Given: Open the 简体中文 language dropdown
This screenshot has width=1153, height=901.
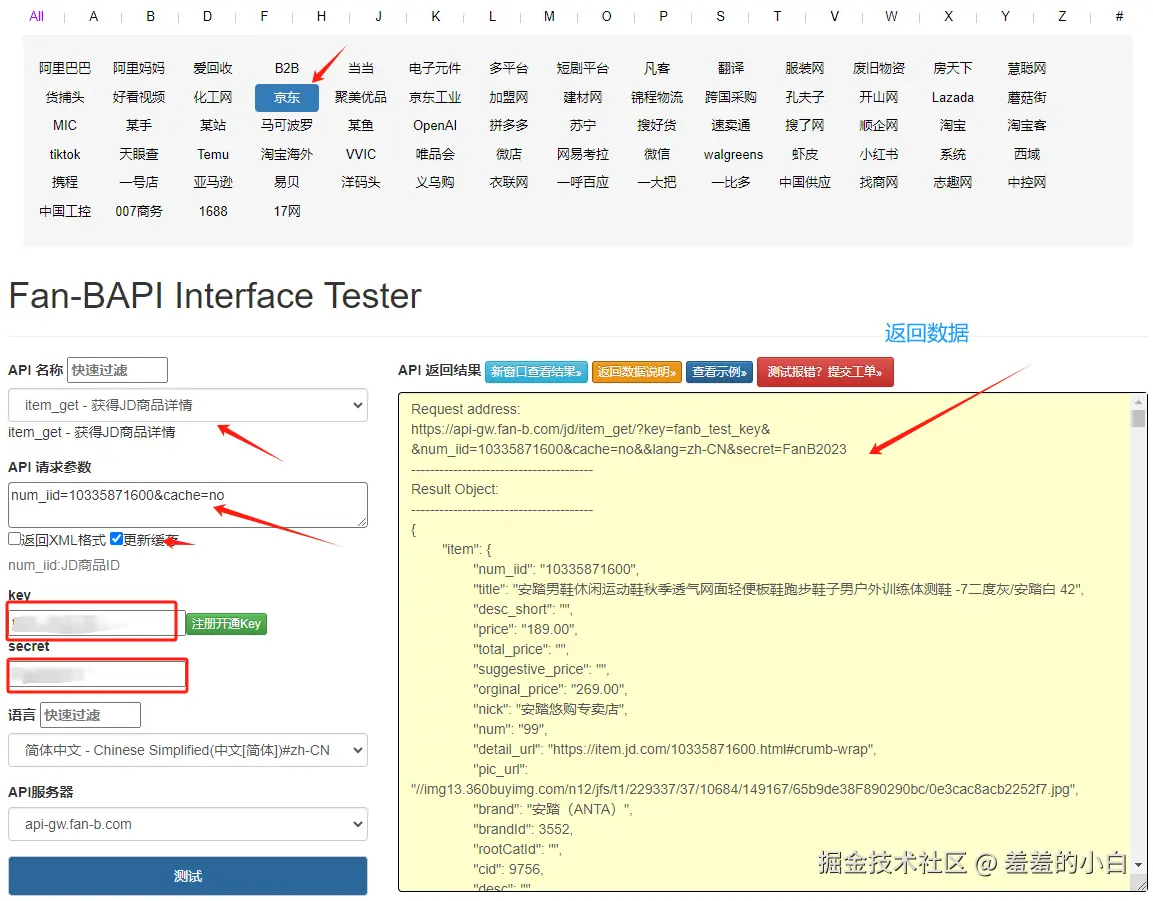Looking at the screenshot, I should pos(188,750).
